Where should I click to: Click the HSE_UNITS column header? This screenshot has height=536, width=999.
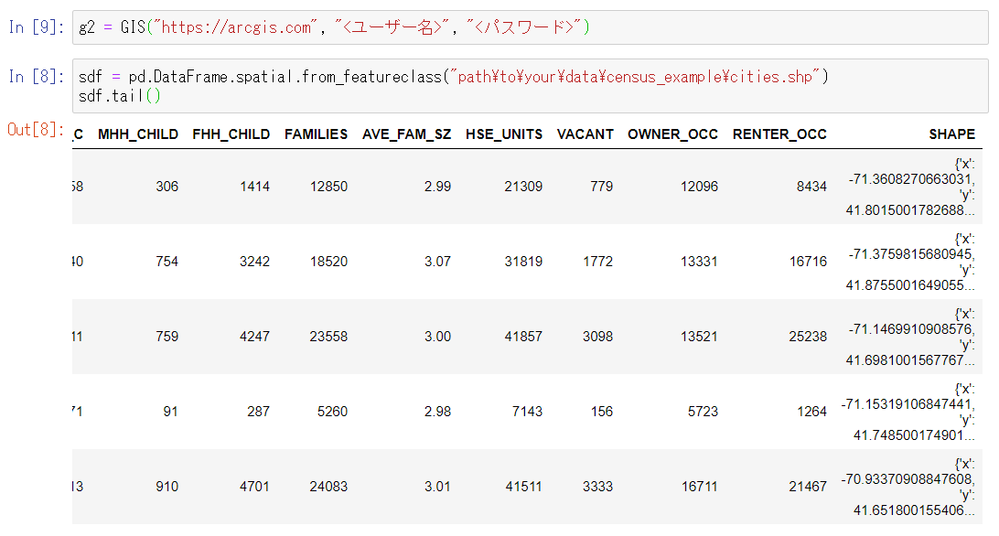504,134
